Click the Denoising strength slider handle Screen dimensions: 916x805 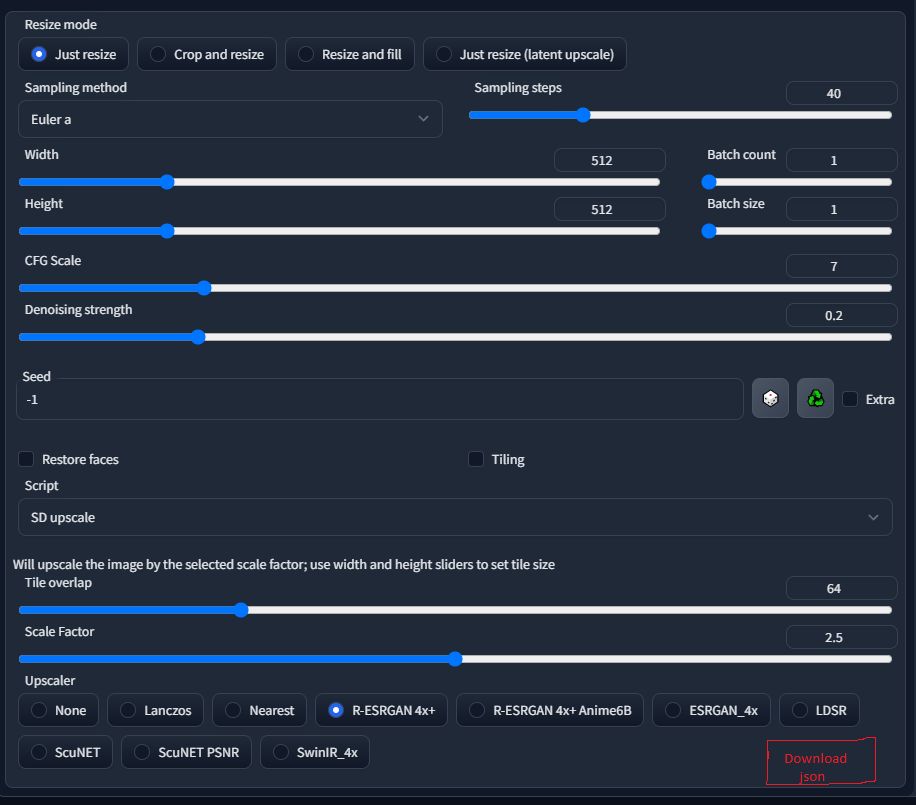198,336
